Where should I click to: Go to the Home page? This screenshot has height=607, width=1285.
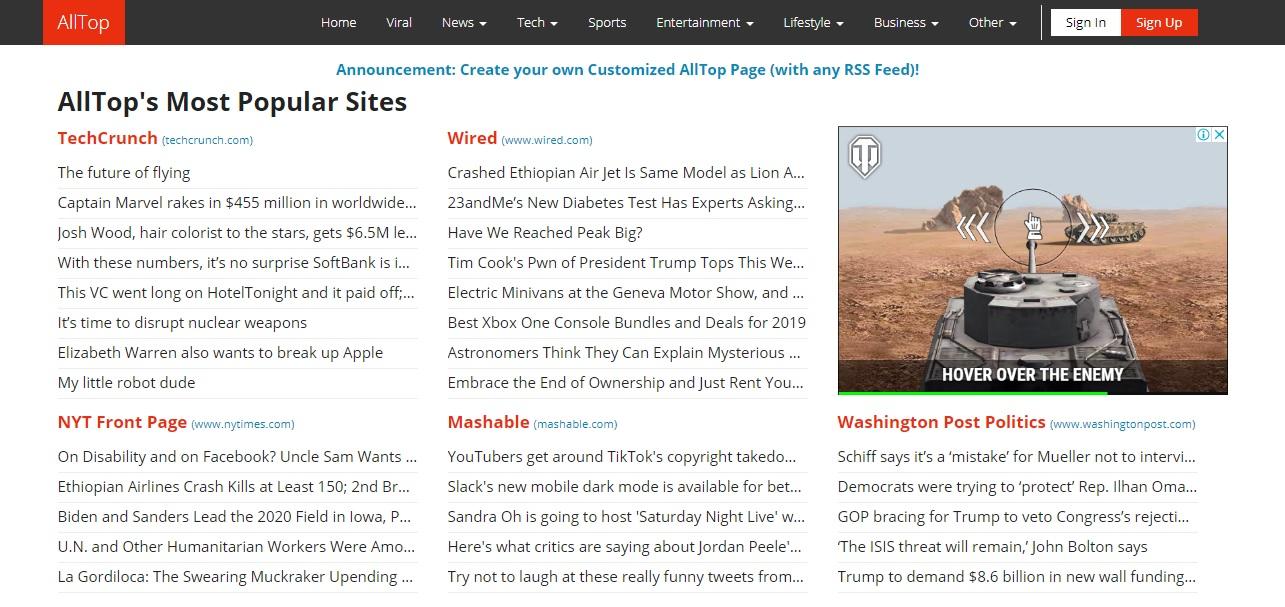tap(338, 23)
